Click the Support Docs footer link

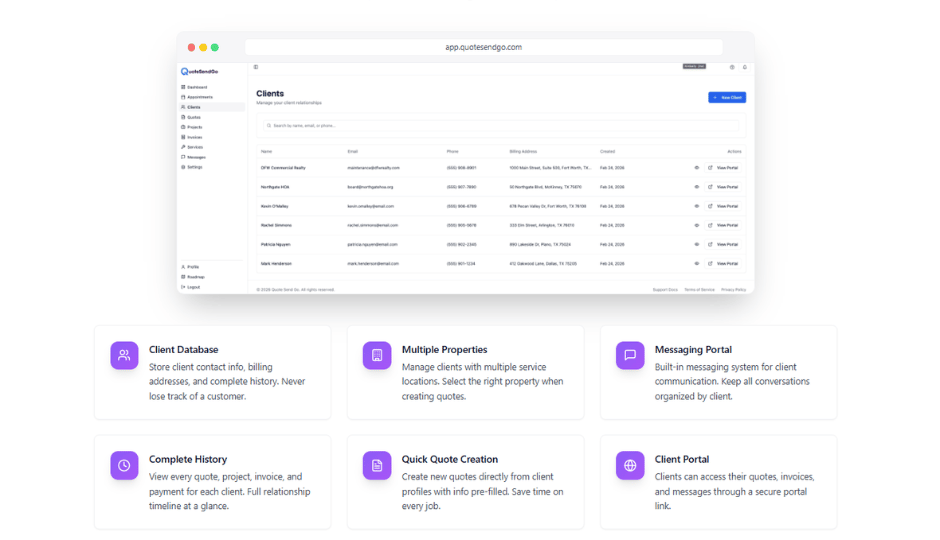coord(665,290)
